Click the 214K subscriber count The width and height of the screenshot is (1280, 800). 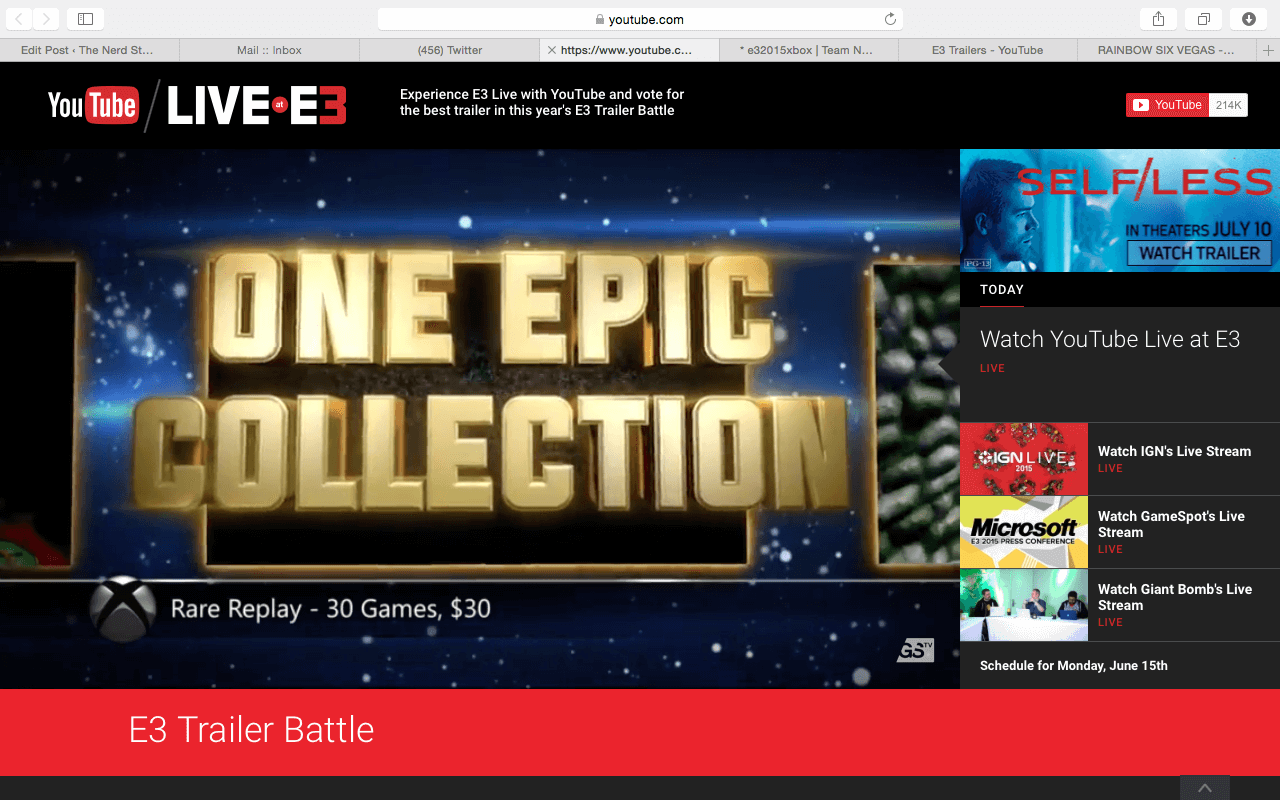tap(1228, 105)
